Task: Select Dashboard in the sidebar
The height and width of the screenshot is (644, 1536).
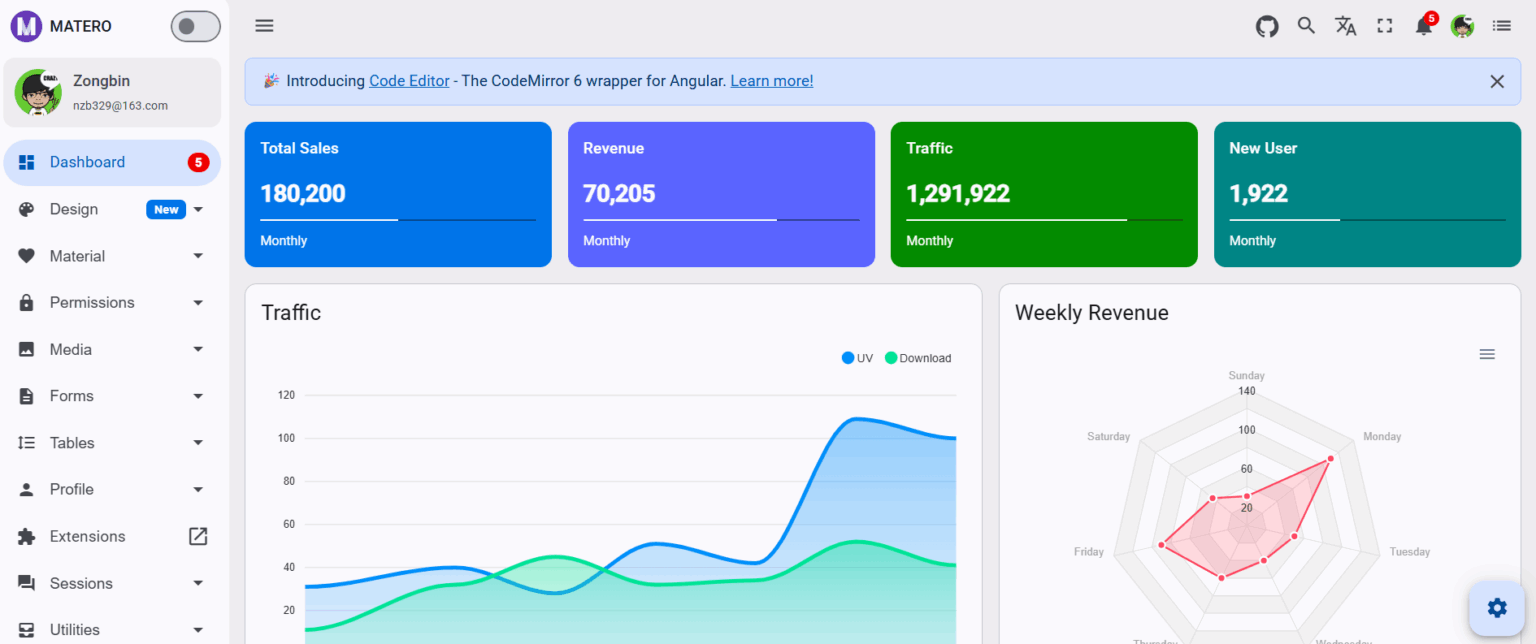Action: pyautogui.click(x=88, y=162)
